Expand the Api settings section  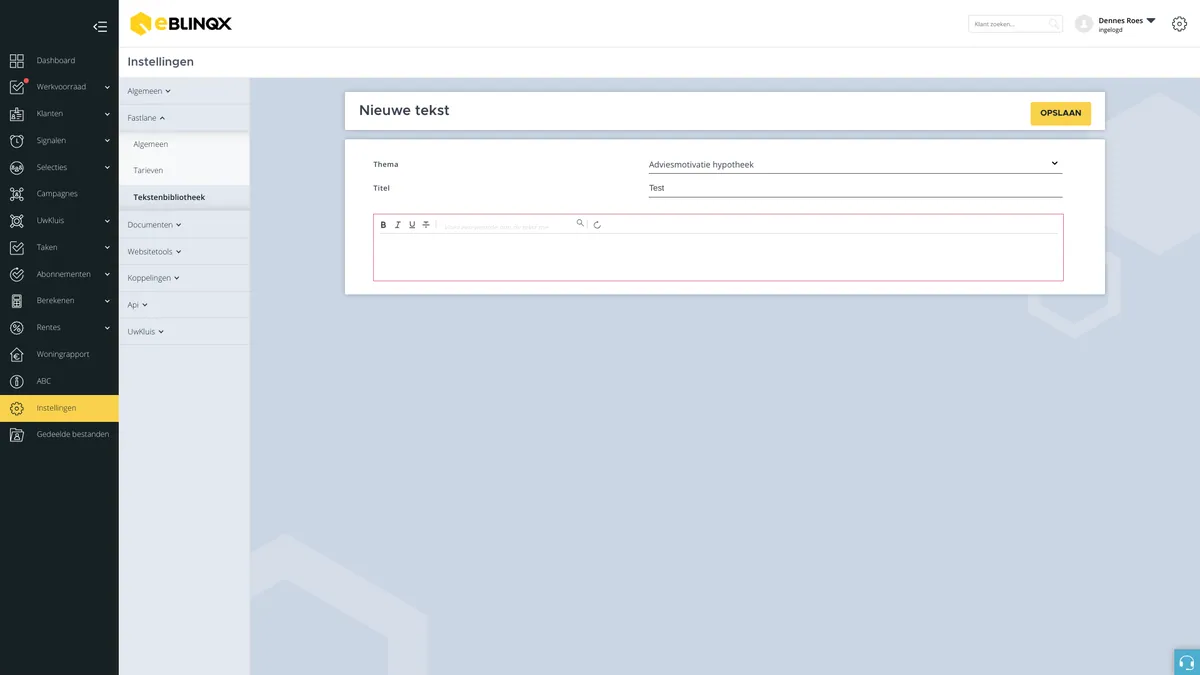(137, 305)
